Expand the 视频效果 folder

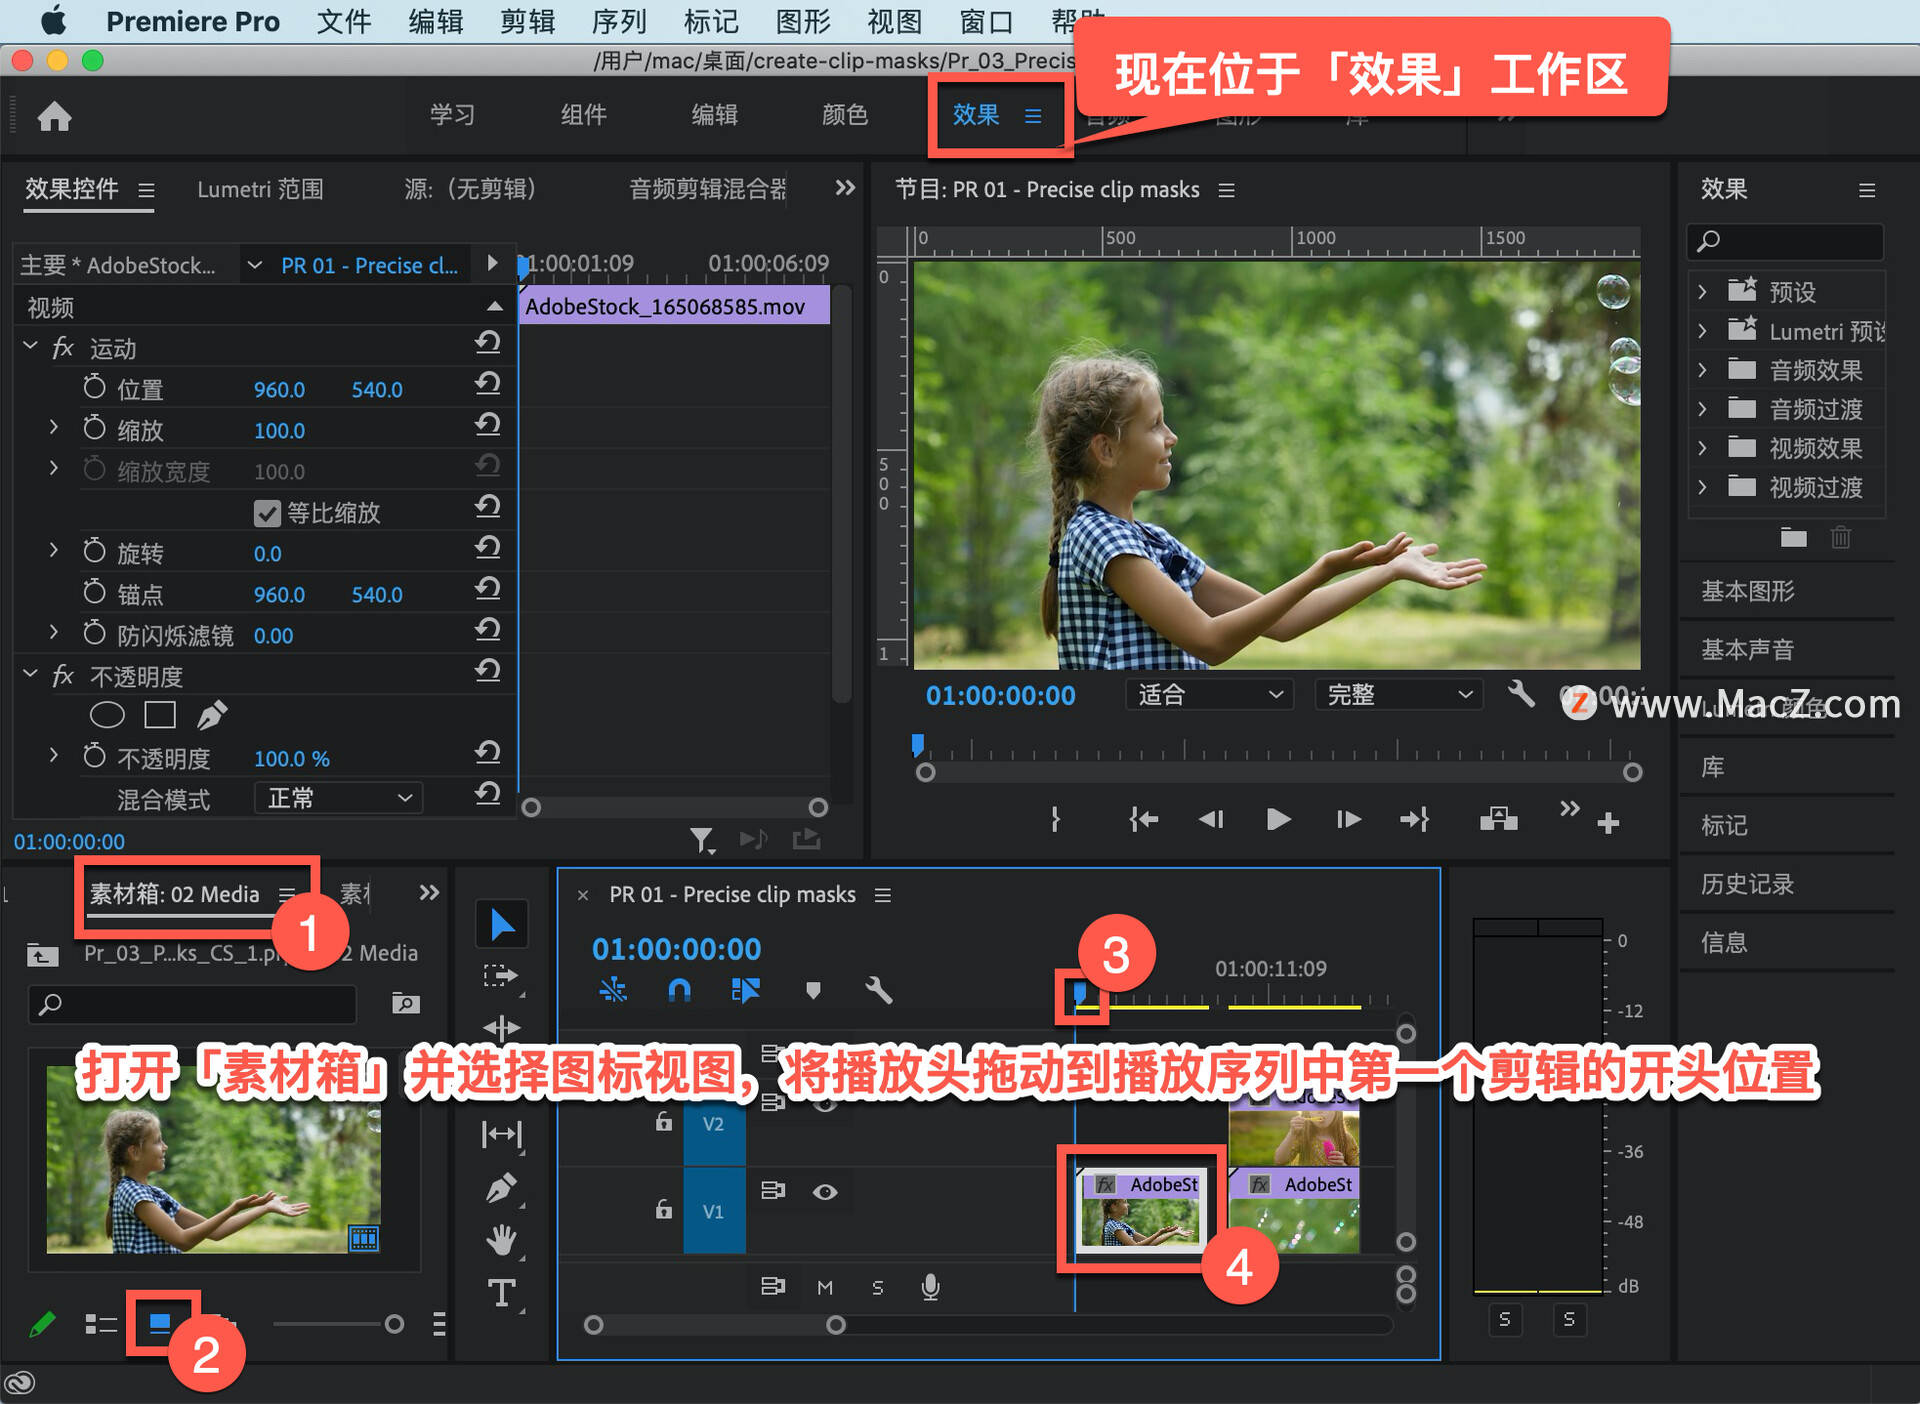tap(1702, 448)
